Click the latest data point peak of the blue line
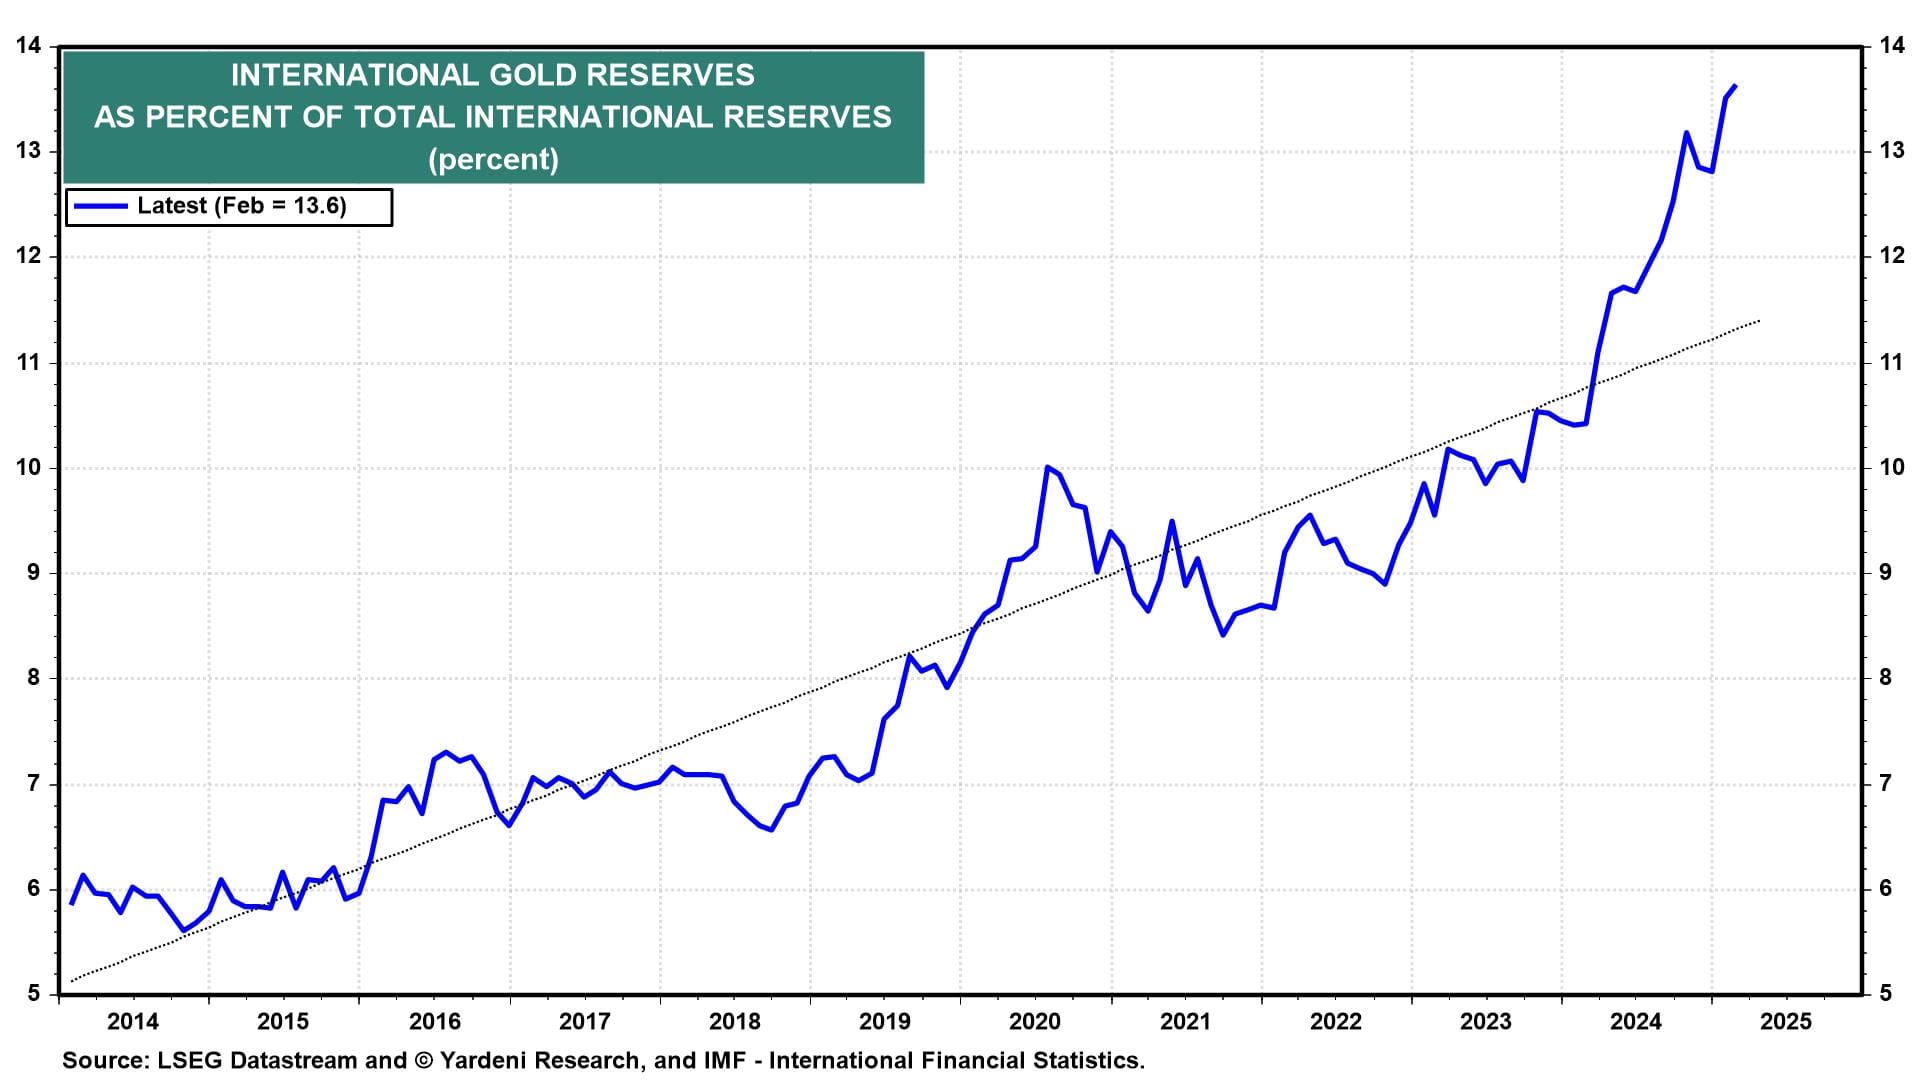Image resolution: width=1920 pixels, height=1080 pixels. click(x=1735, y=87)
